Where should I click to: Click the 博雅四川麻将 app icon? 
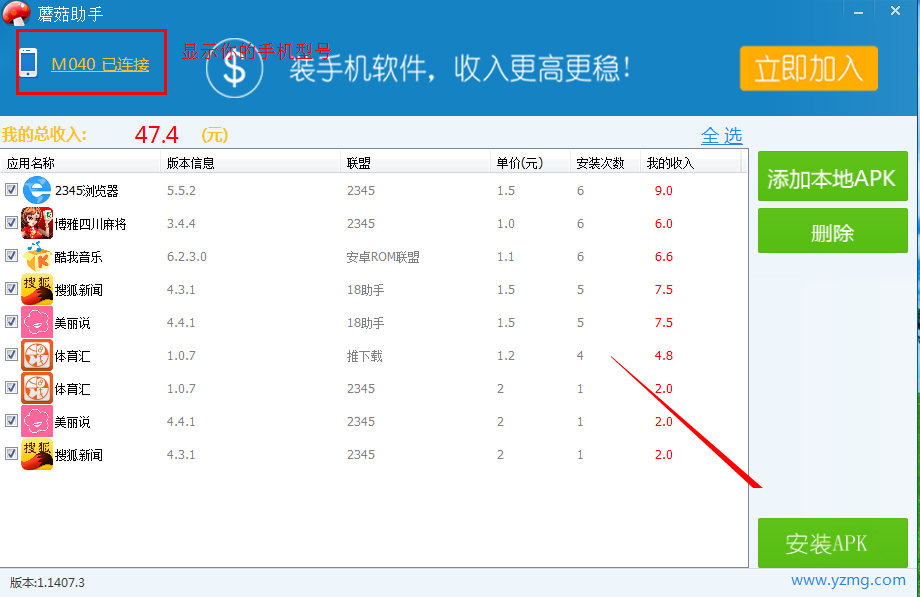[x=37, y=223]
